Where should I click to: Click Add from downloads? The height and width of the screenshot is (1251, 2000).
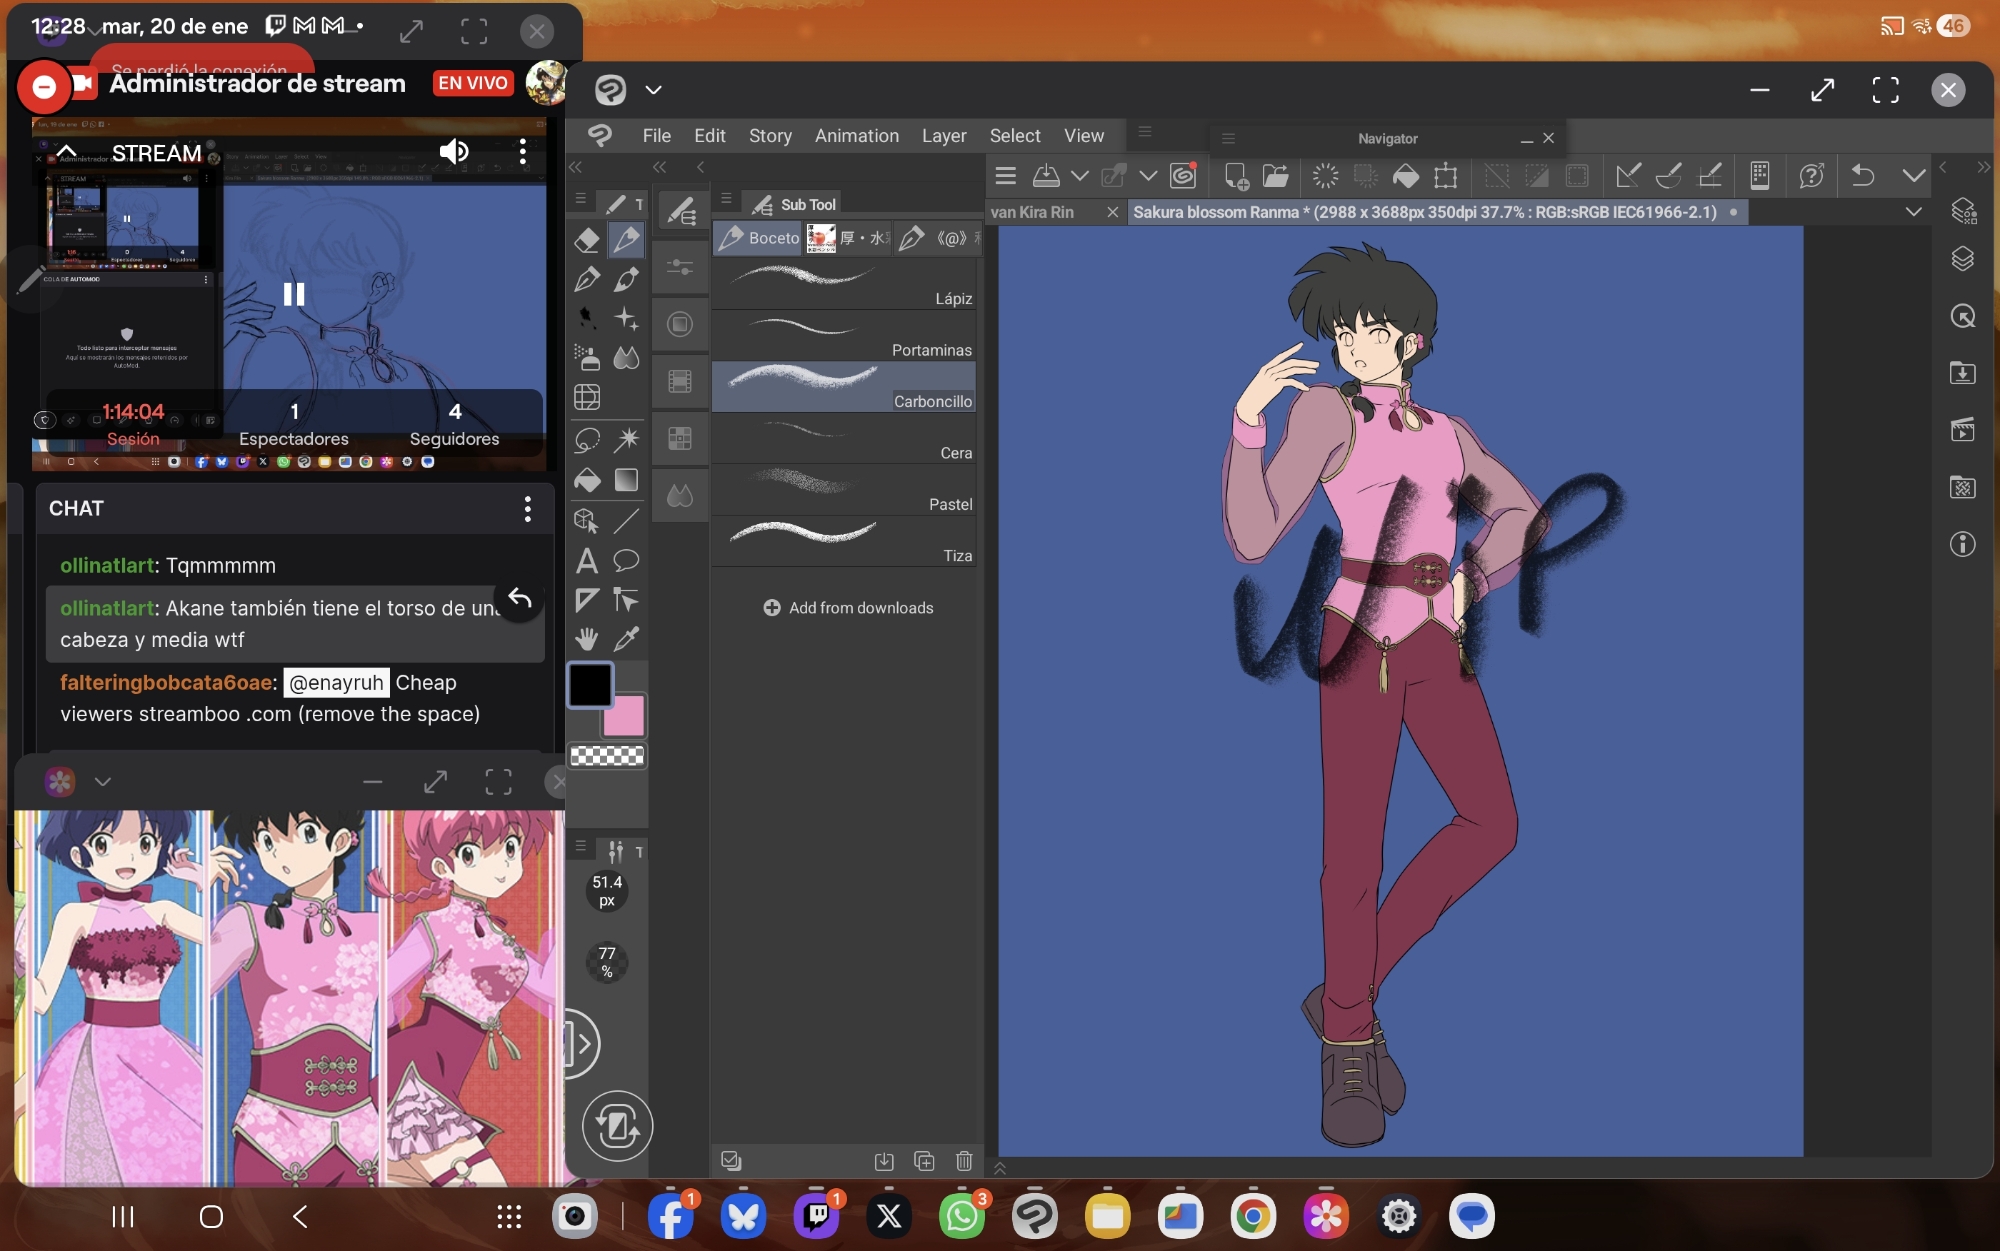pos(848,608)
